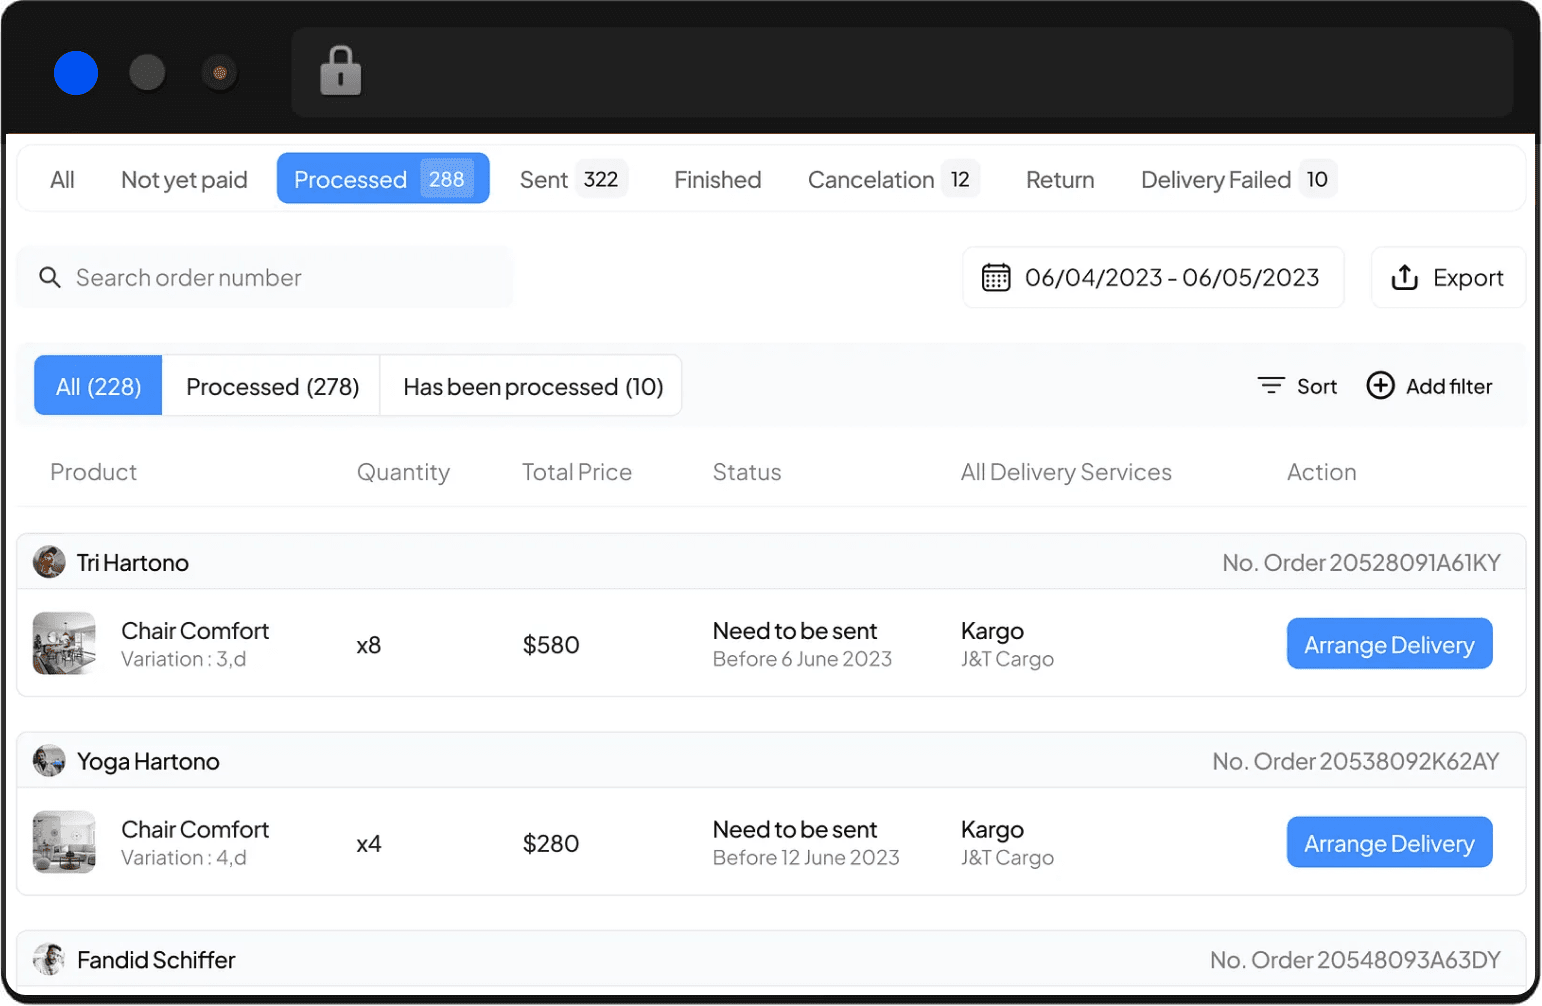Click the magnifying glass search icon

50,277
